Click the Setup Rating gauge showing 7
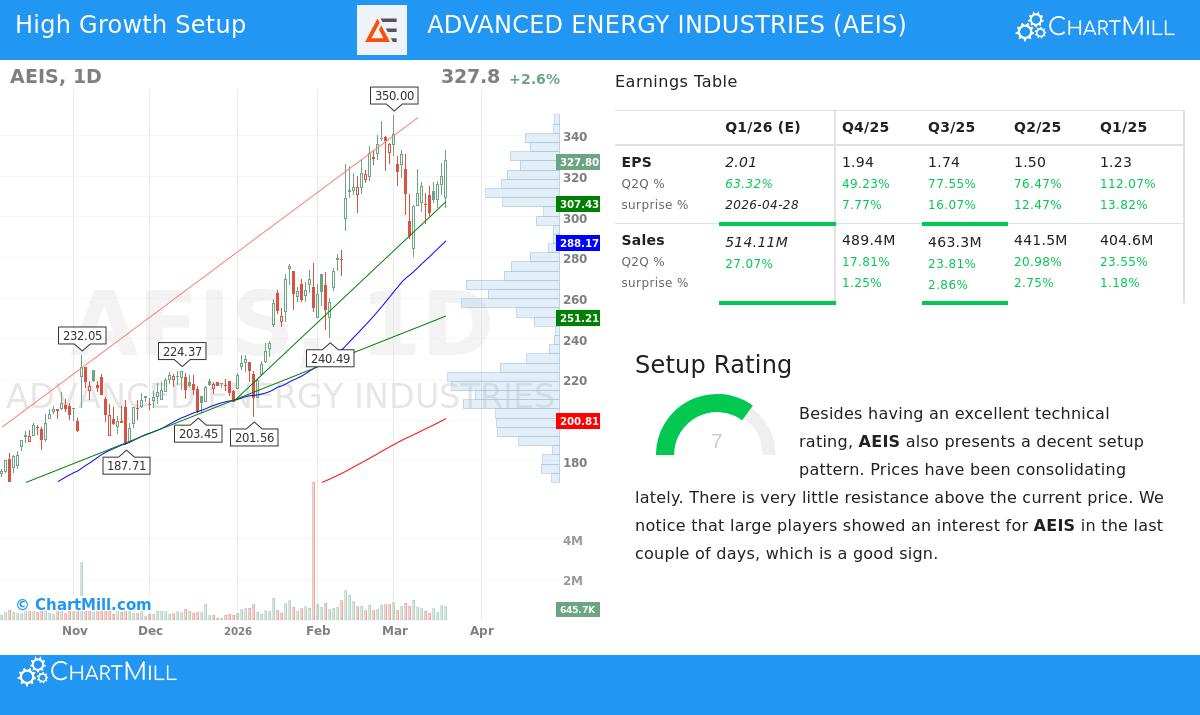This screenshot has width=1200, height=715. 716,438
